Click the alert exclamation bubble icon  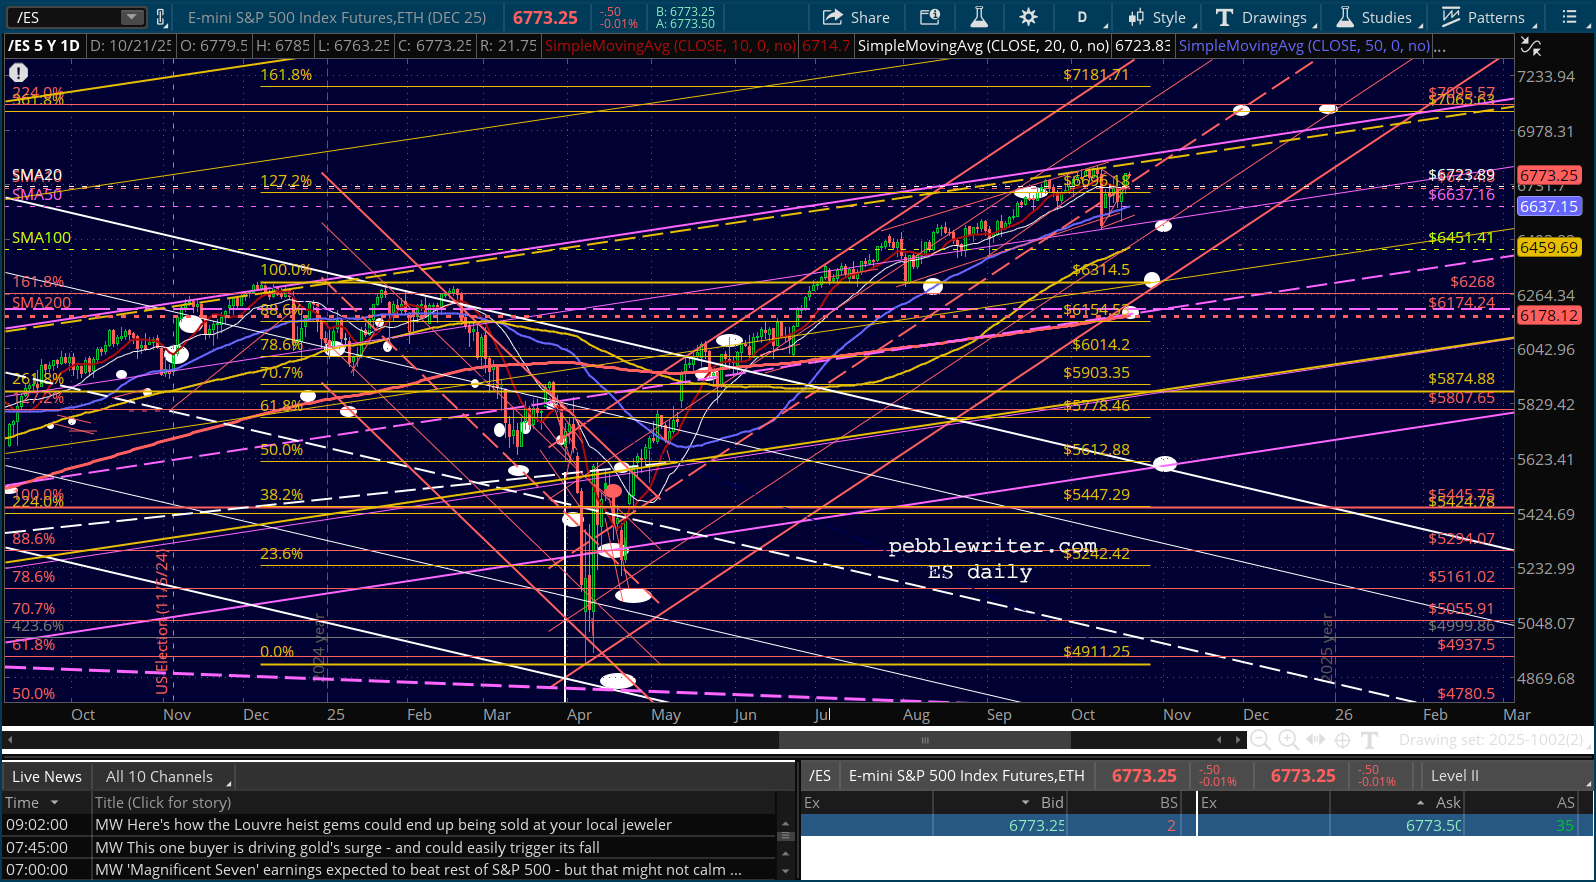click(18, 73)
